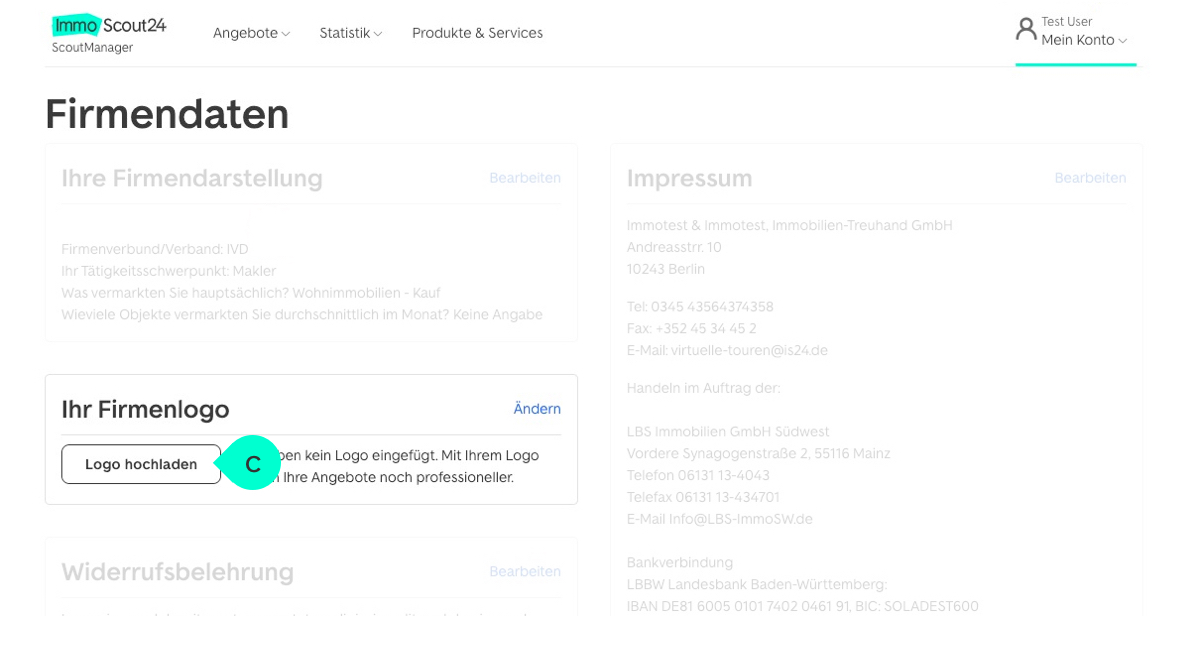Go to Produkte & Services
The width and height of the screenshot is (1199, 659).
click(x=477, y=33)
